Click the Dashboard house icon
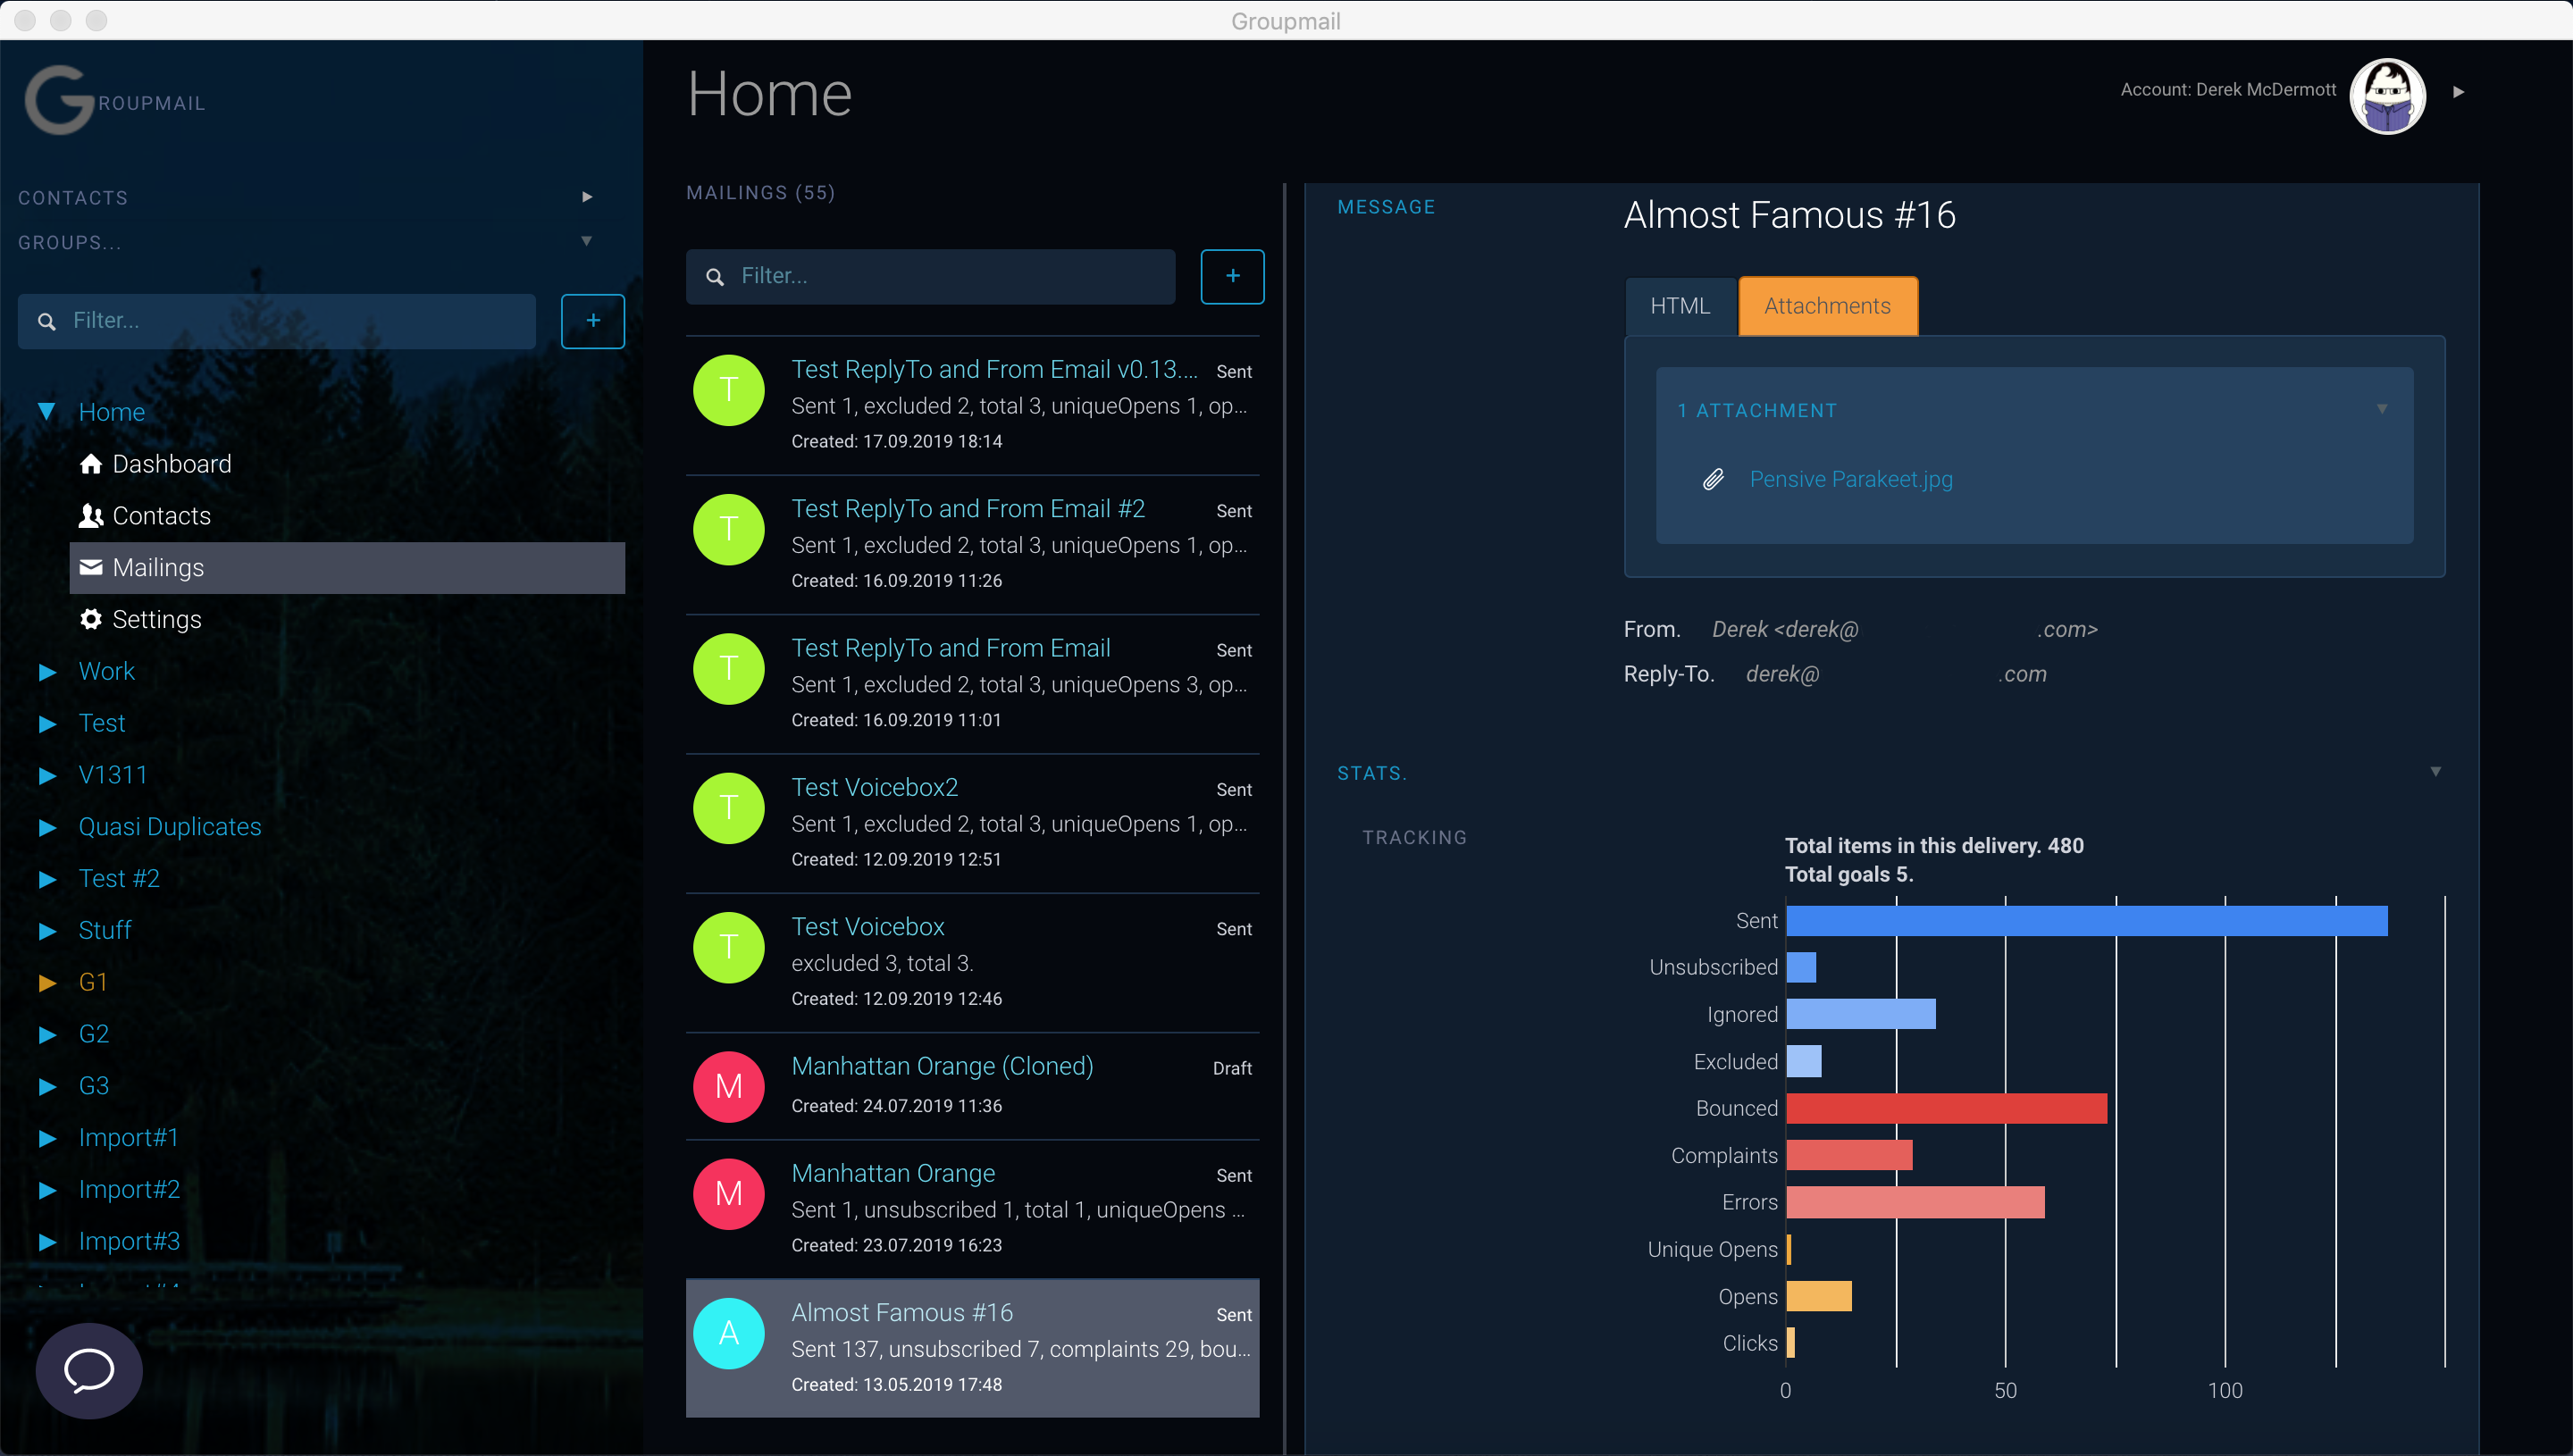This screenshot has height=1456, width=2573. click(91, 463)
